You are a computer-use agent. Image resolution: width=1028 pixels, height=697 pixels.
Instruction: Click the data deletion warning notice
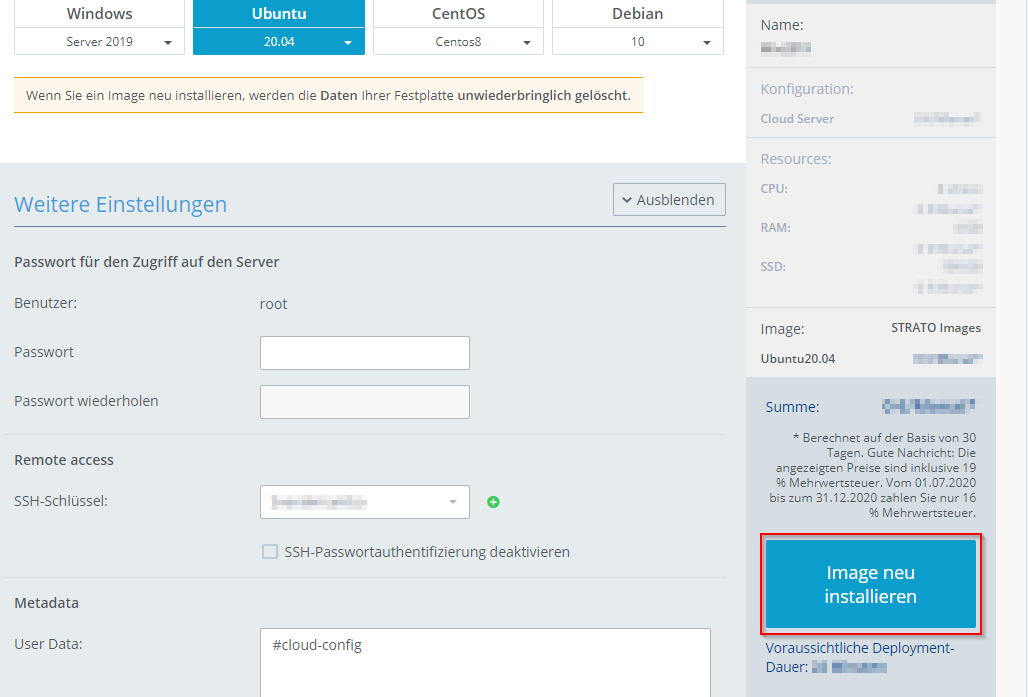(x=328, y=96)
